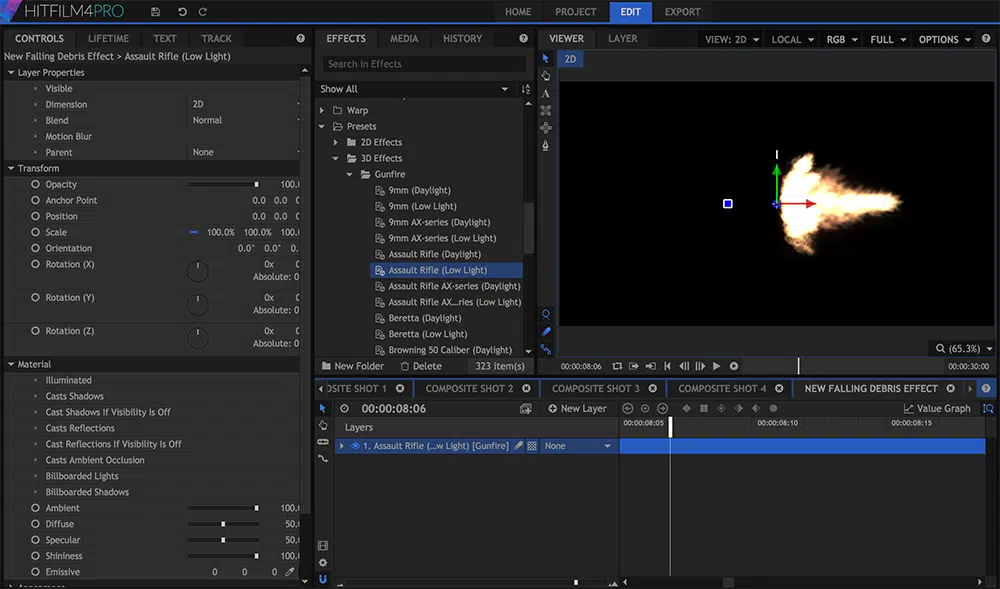Collapse the Gunfire presets folder
The height and width of the screenshot is (589, 1000).
tap(349, 174)
